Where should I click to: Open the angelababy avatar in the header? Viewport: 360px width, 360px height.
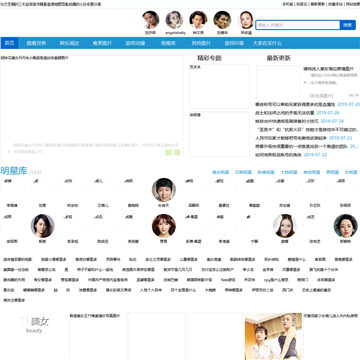174,20
